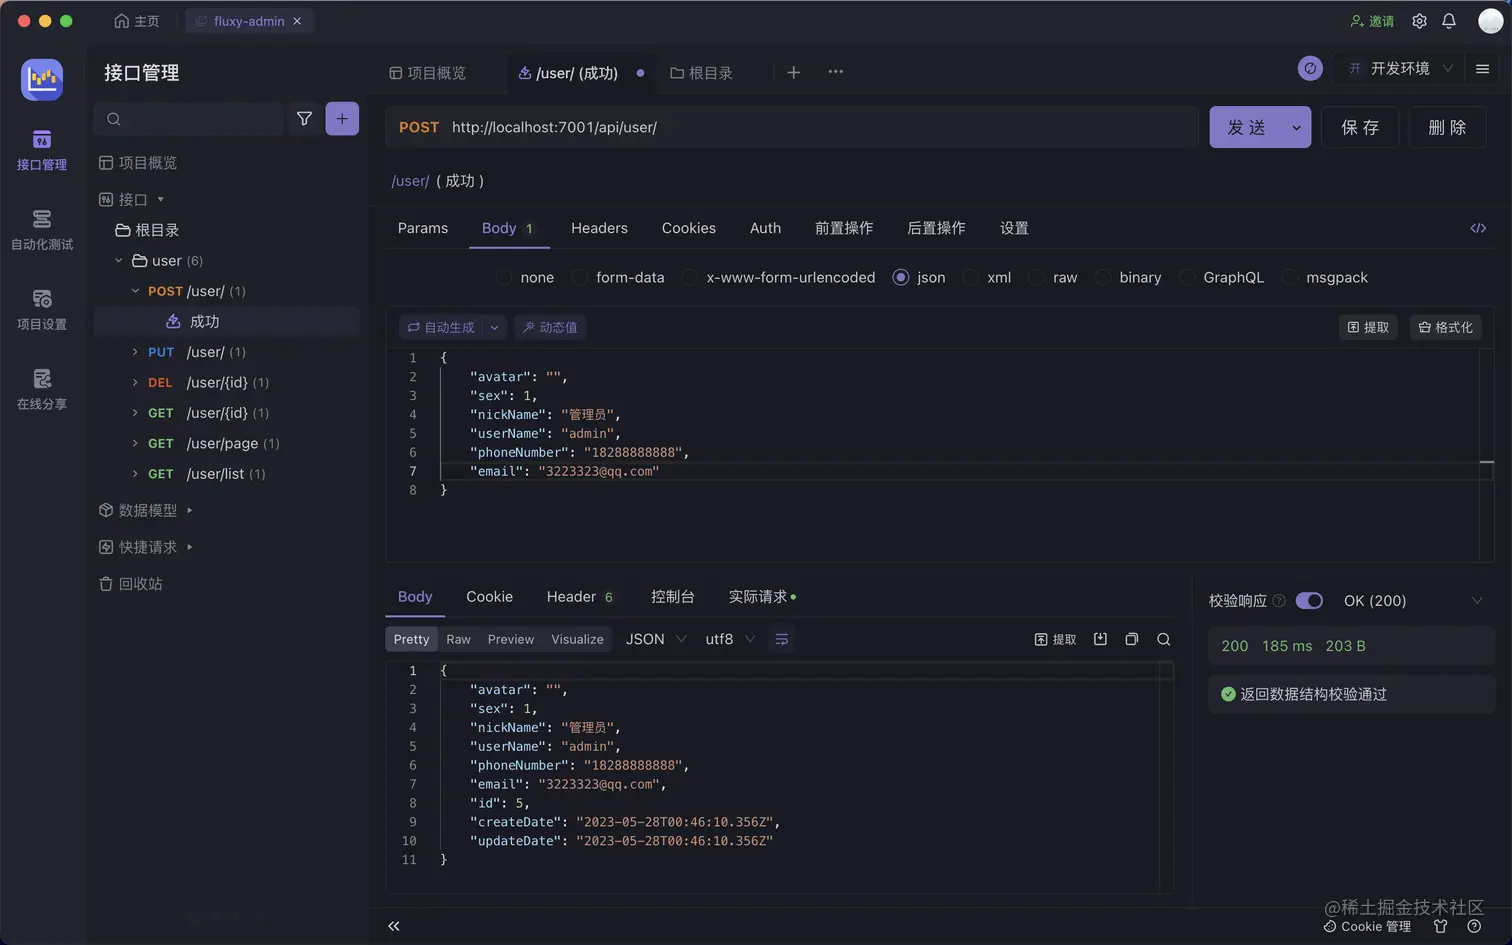This screenshot has width=1512, height=945.
Task: Copy the response body icon
Action: pos(1131,639)
